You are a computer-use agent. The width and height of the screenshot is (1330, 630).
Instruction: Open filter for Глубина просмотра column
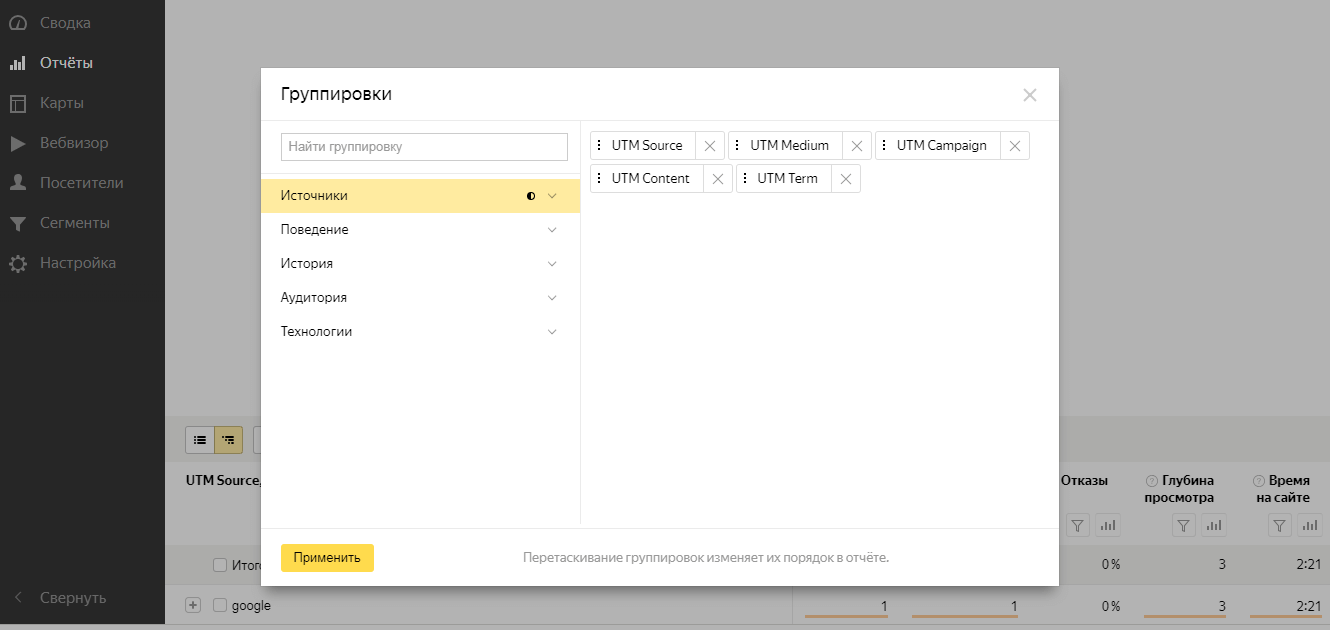[1183, 525]
